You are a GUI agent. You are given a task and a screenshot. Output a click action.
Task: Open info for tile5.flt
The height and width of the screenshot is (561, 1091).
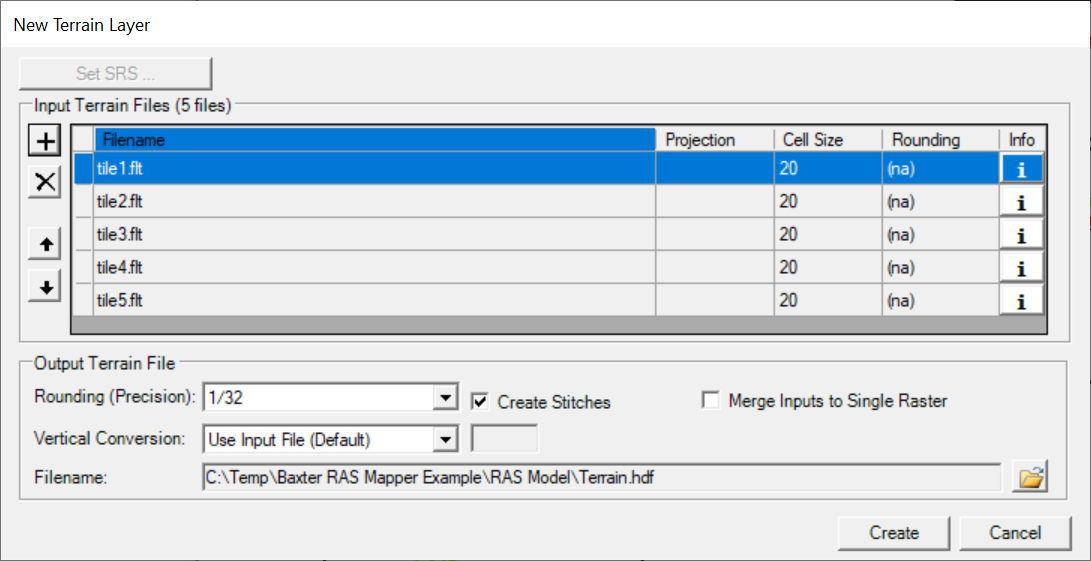click(x=1021, y=301)
